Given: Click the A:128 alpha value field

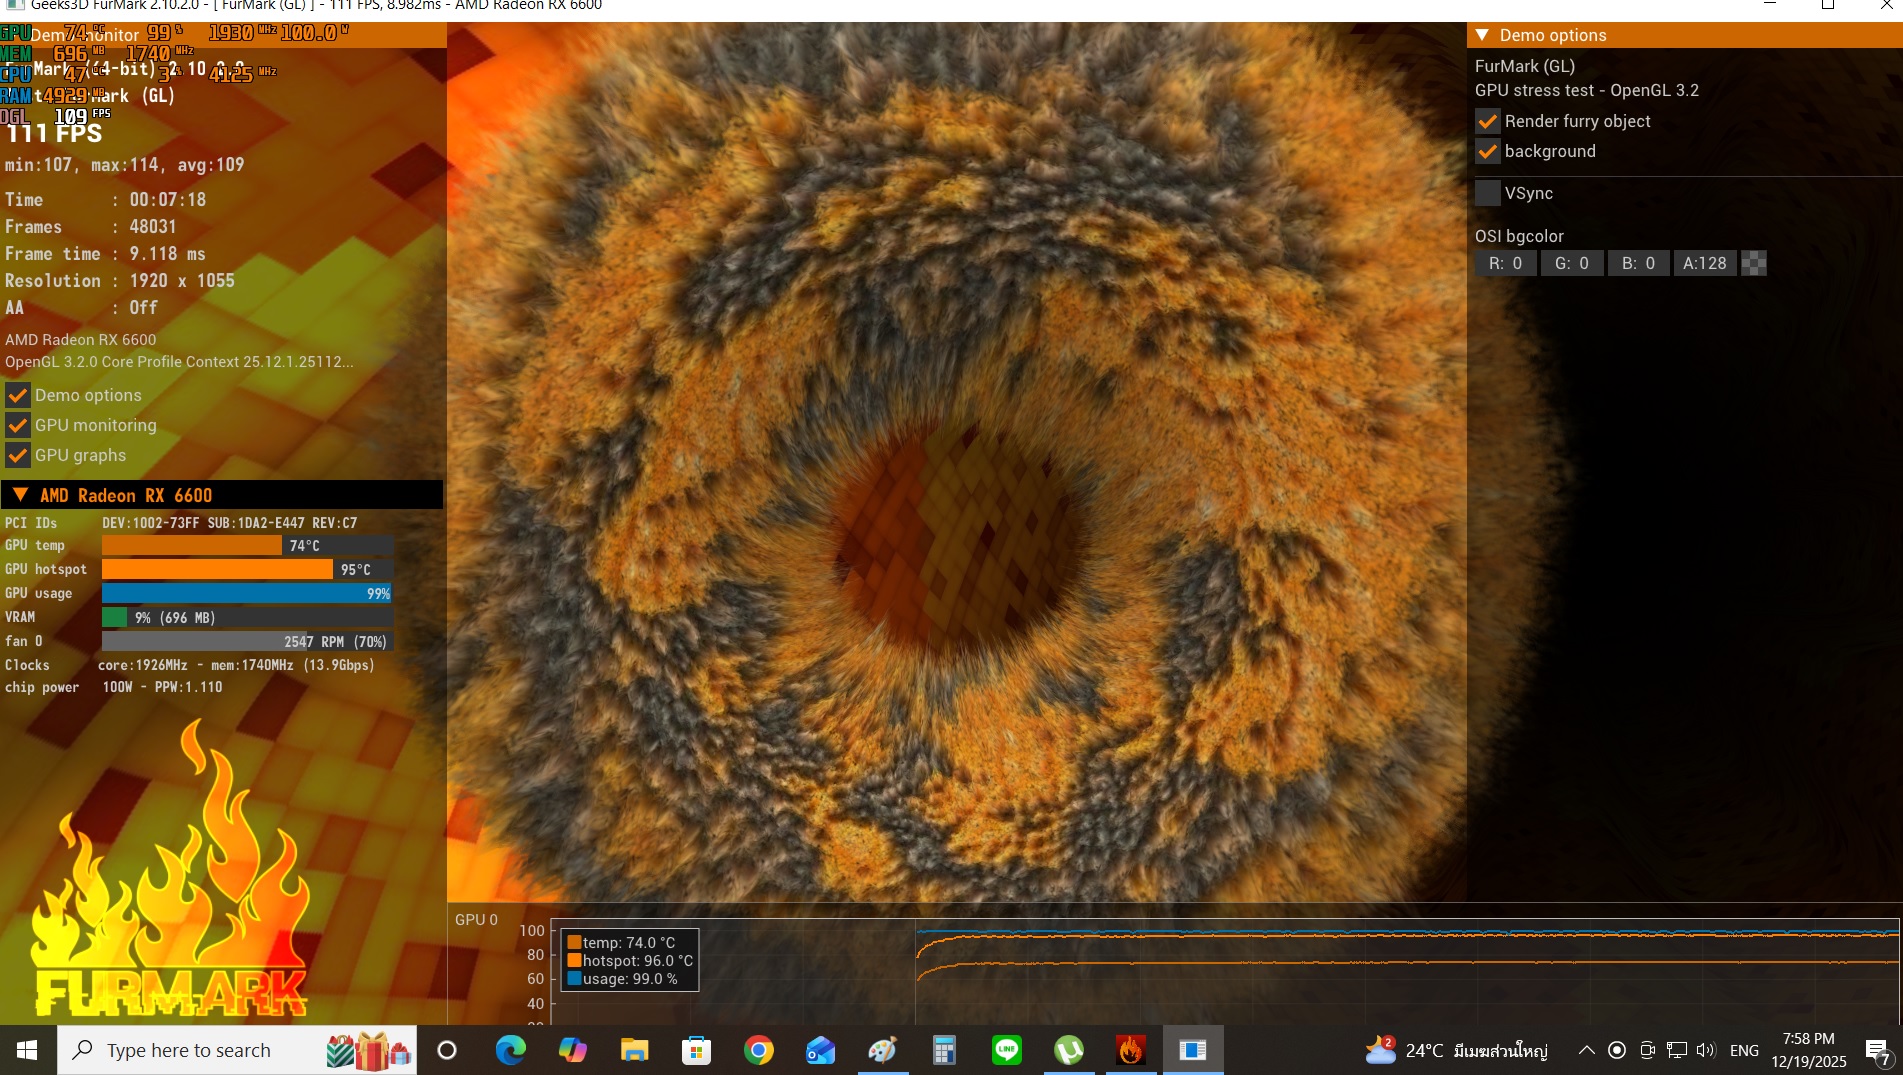Looking at the screenshot, I should (1704, 263).
